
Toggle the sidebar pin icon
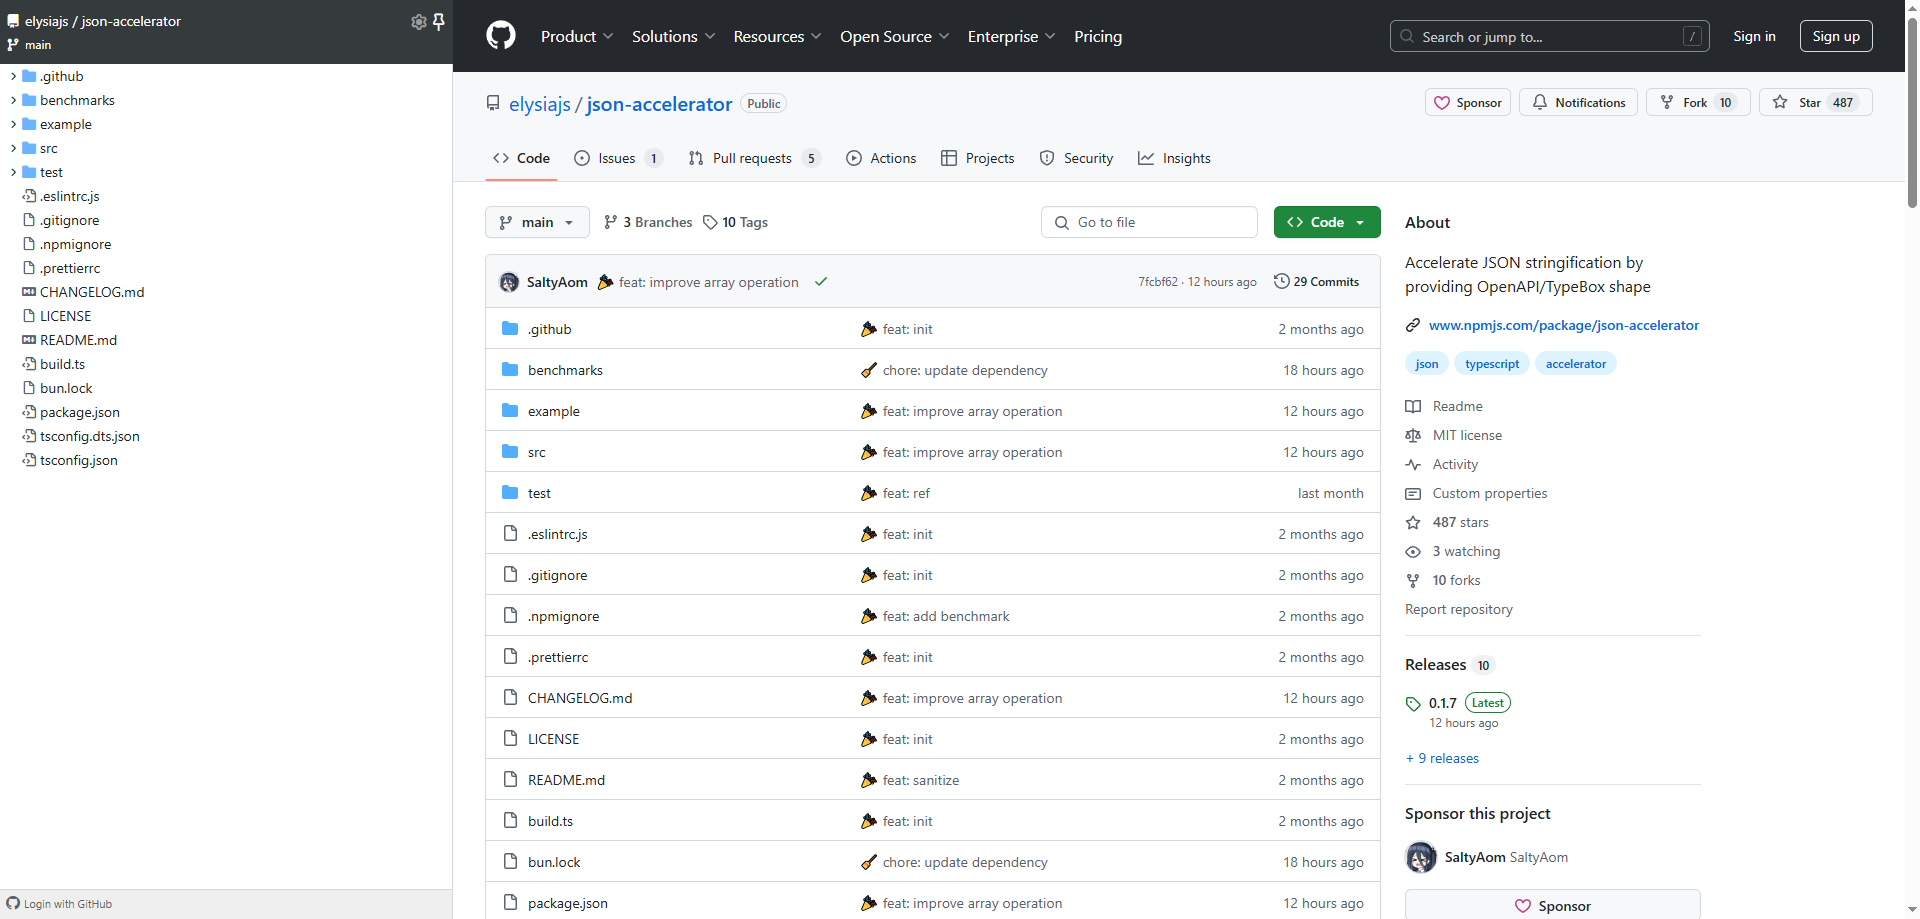tap(438, 22)
